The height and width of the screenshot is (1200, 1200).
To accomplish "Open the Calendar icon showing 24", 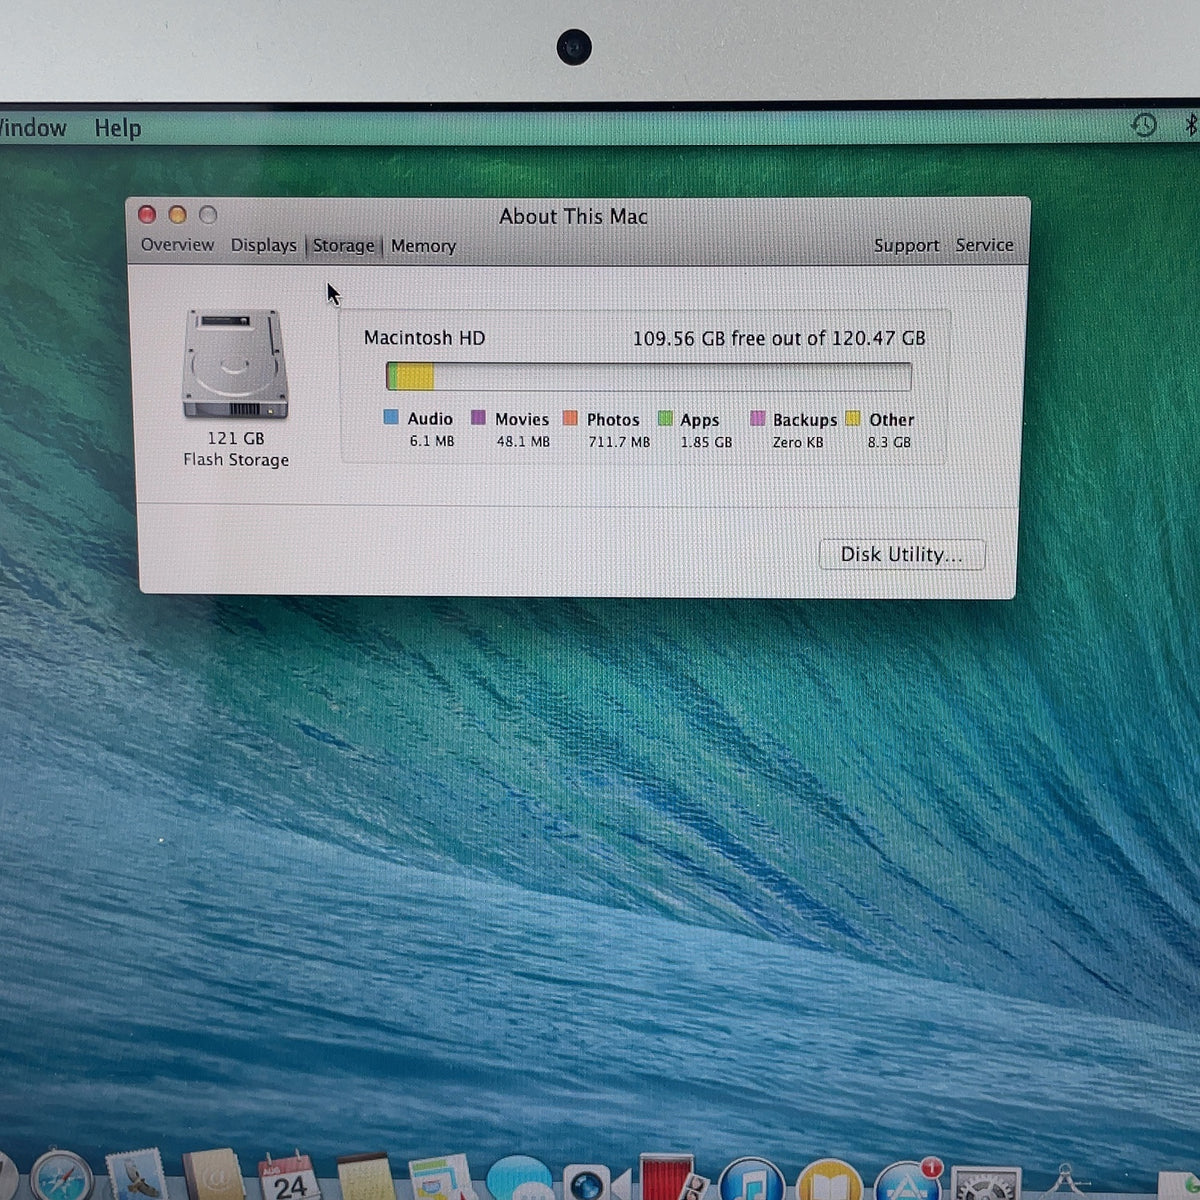I will (x=288, y=1177).
